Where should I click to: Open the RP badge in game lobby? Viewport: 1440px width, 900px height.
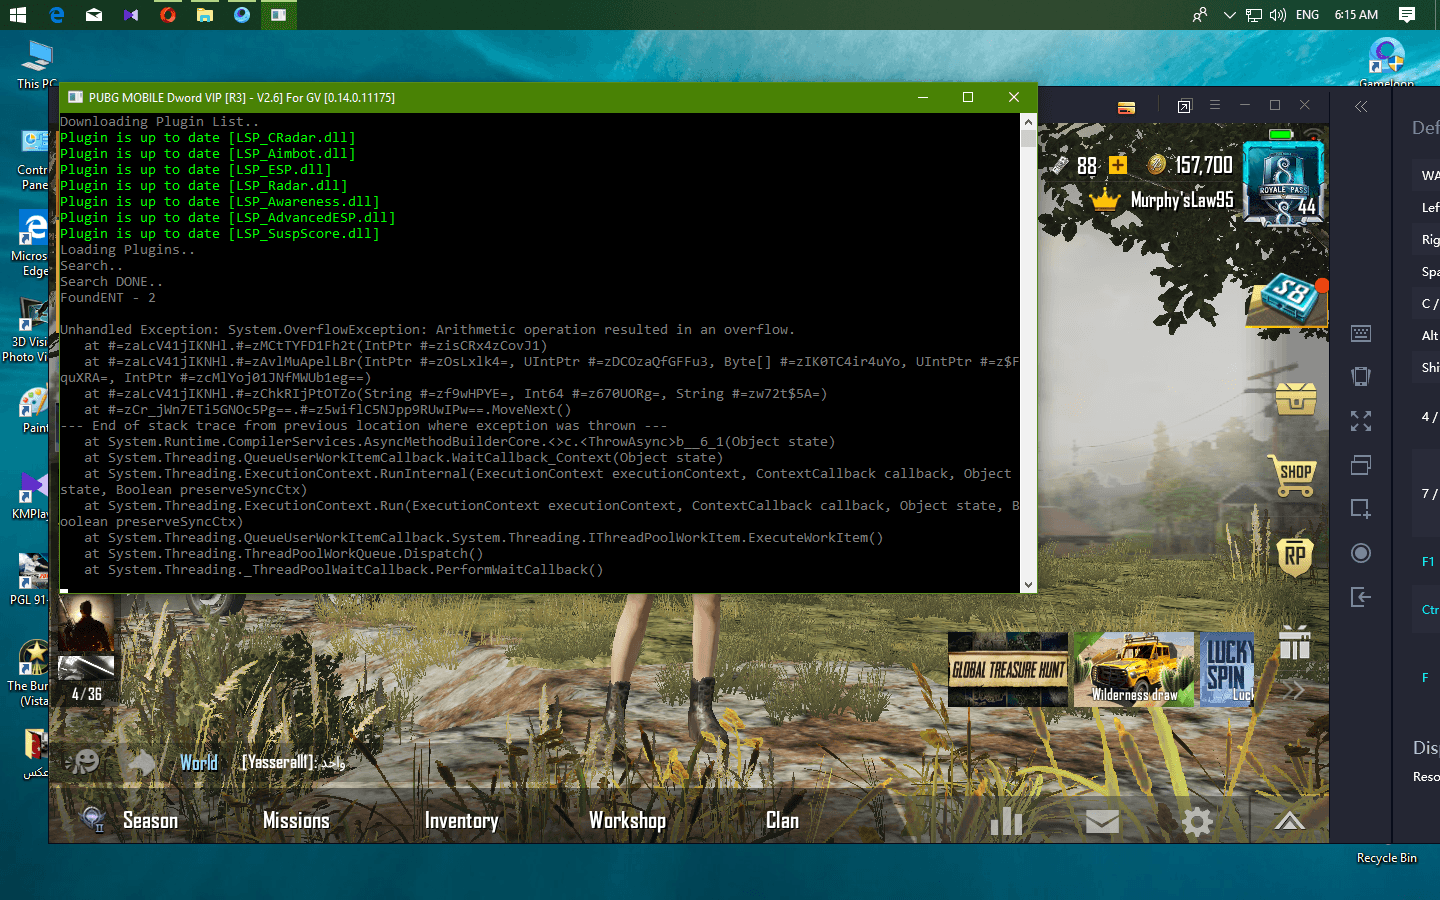click(1295, 556)
